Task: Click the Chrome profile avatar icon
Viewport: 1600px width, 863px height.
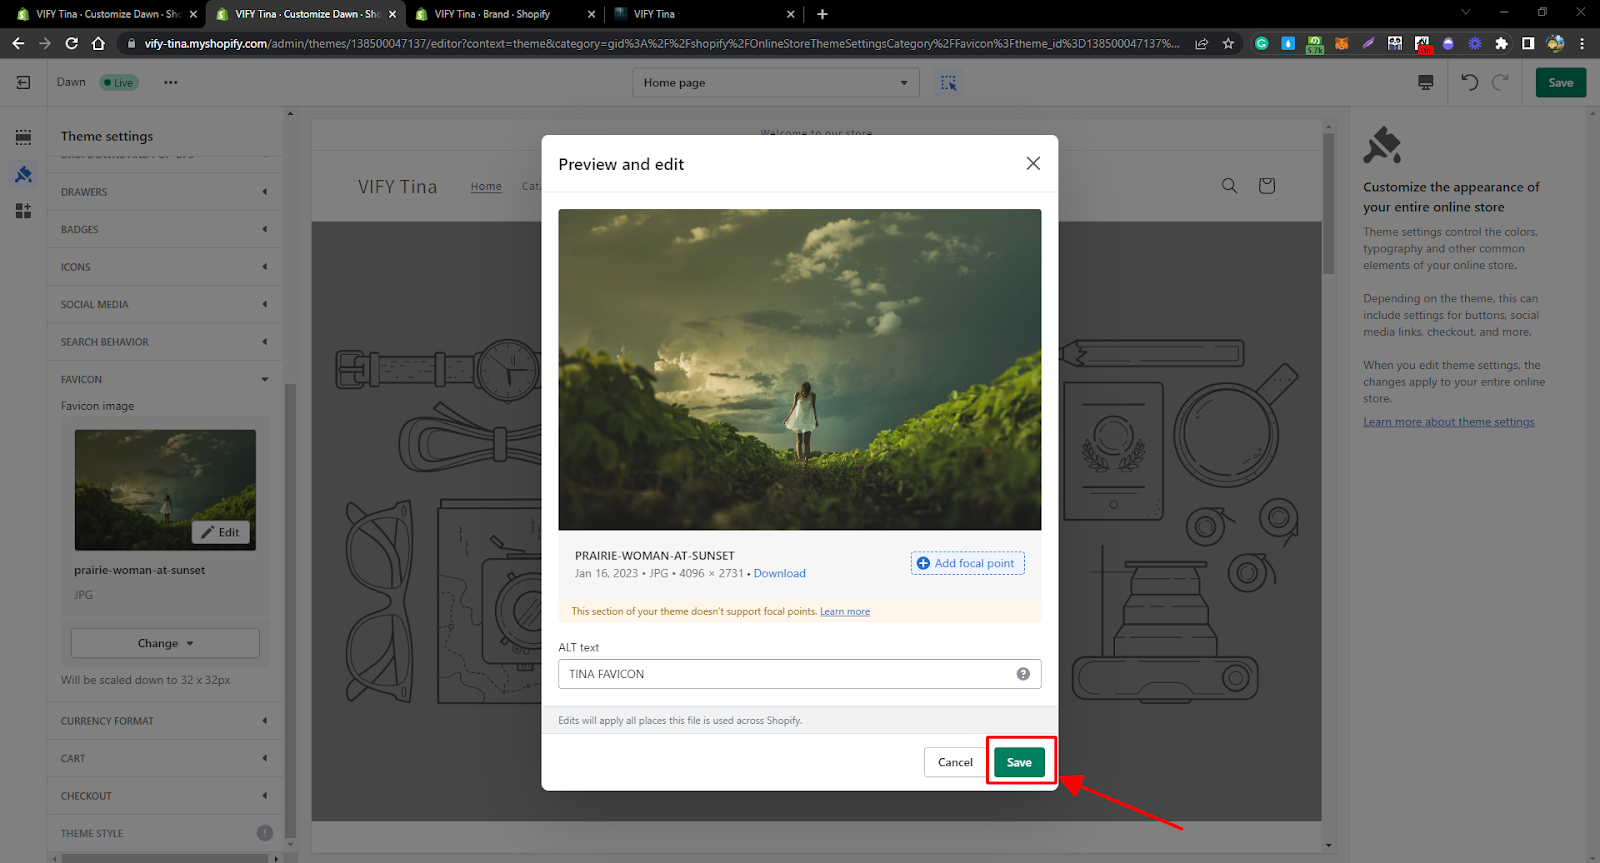Action: pyautogui.click(x=1555, y=44)
